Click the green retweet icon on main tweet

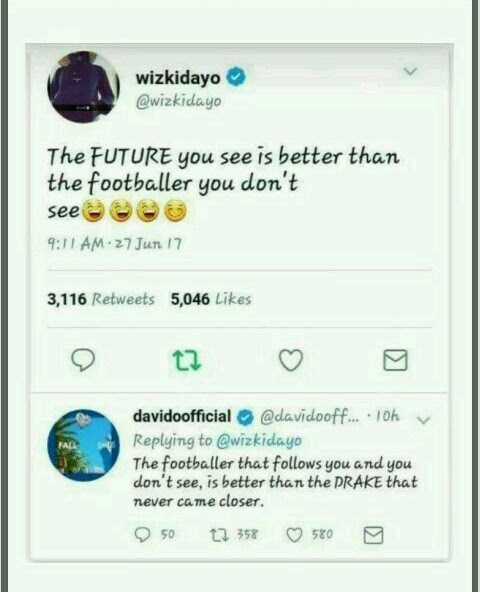point(187,360)
